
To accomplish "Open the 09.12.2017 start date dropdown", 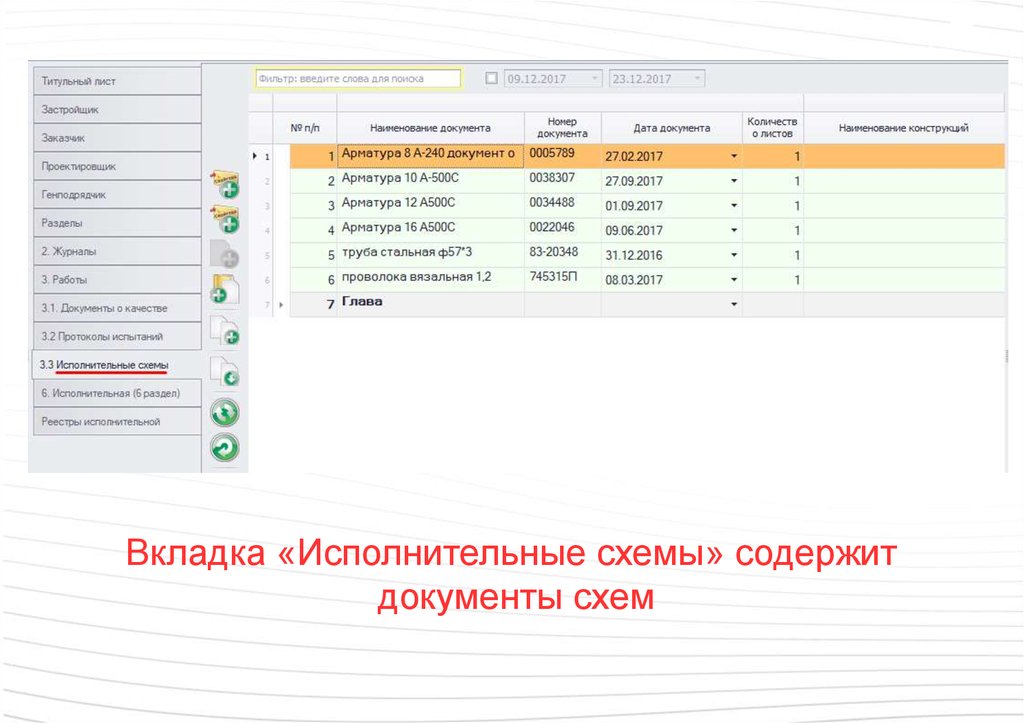I will (x=595, y=78).
